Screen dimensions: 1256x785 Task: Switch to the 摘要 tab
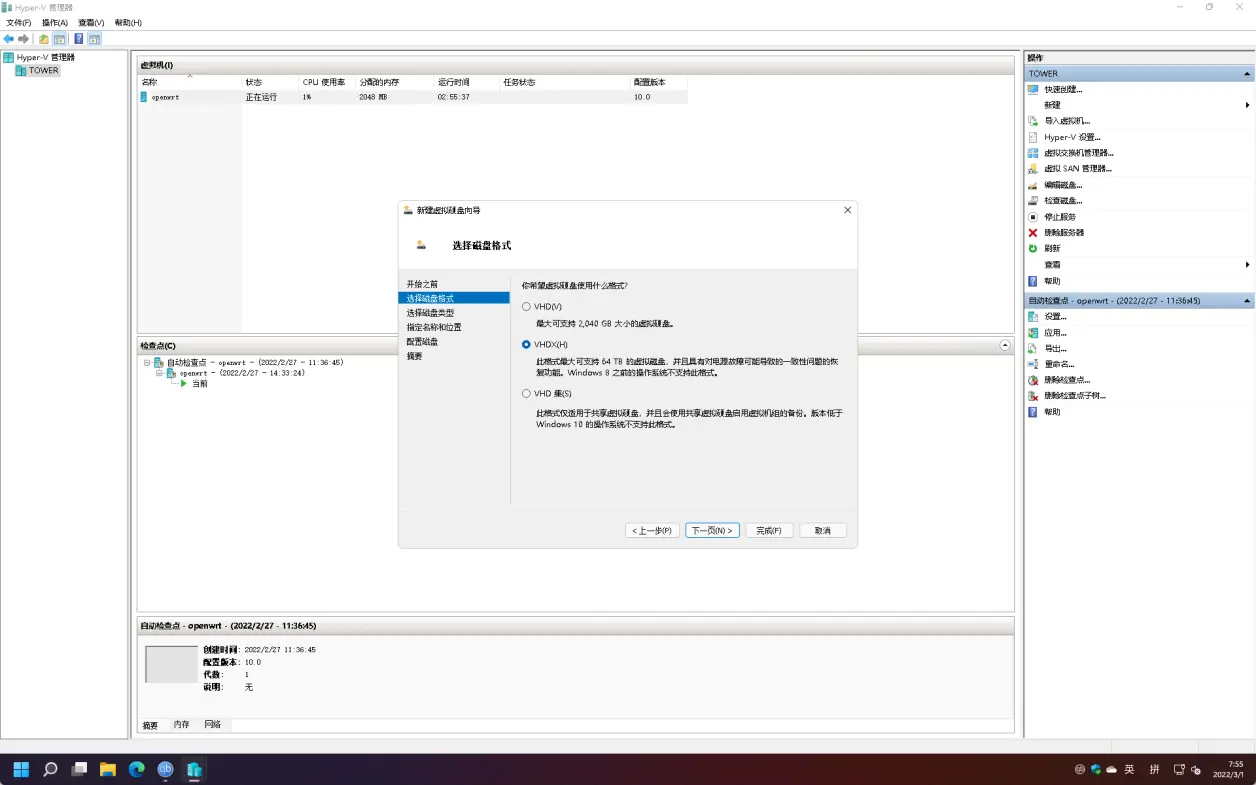pos(150,725)
